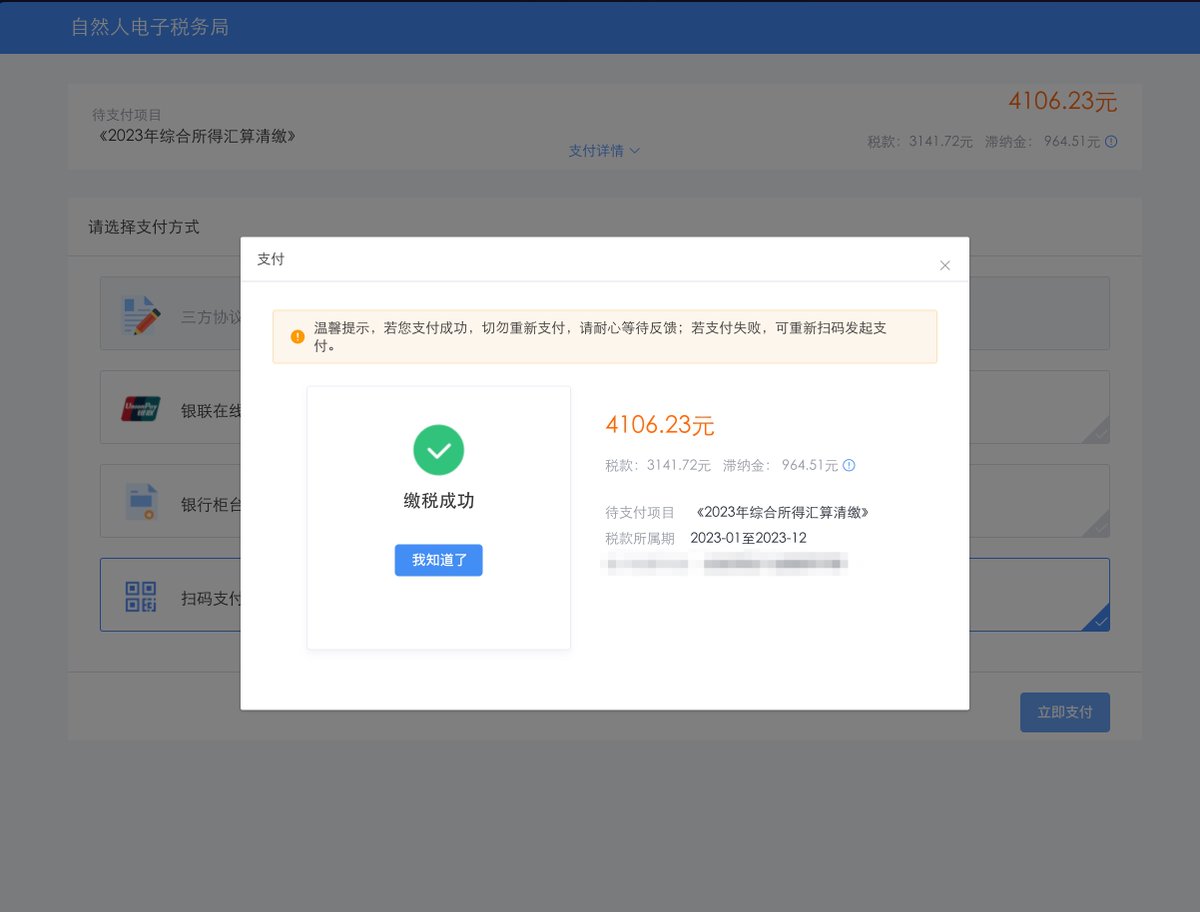This screenshot has width=1200, height=912.
Task: Click the 请选择支付方式 heading
Action: click(x=144, y=227)
